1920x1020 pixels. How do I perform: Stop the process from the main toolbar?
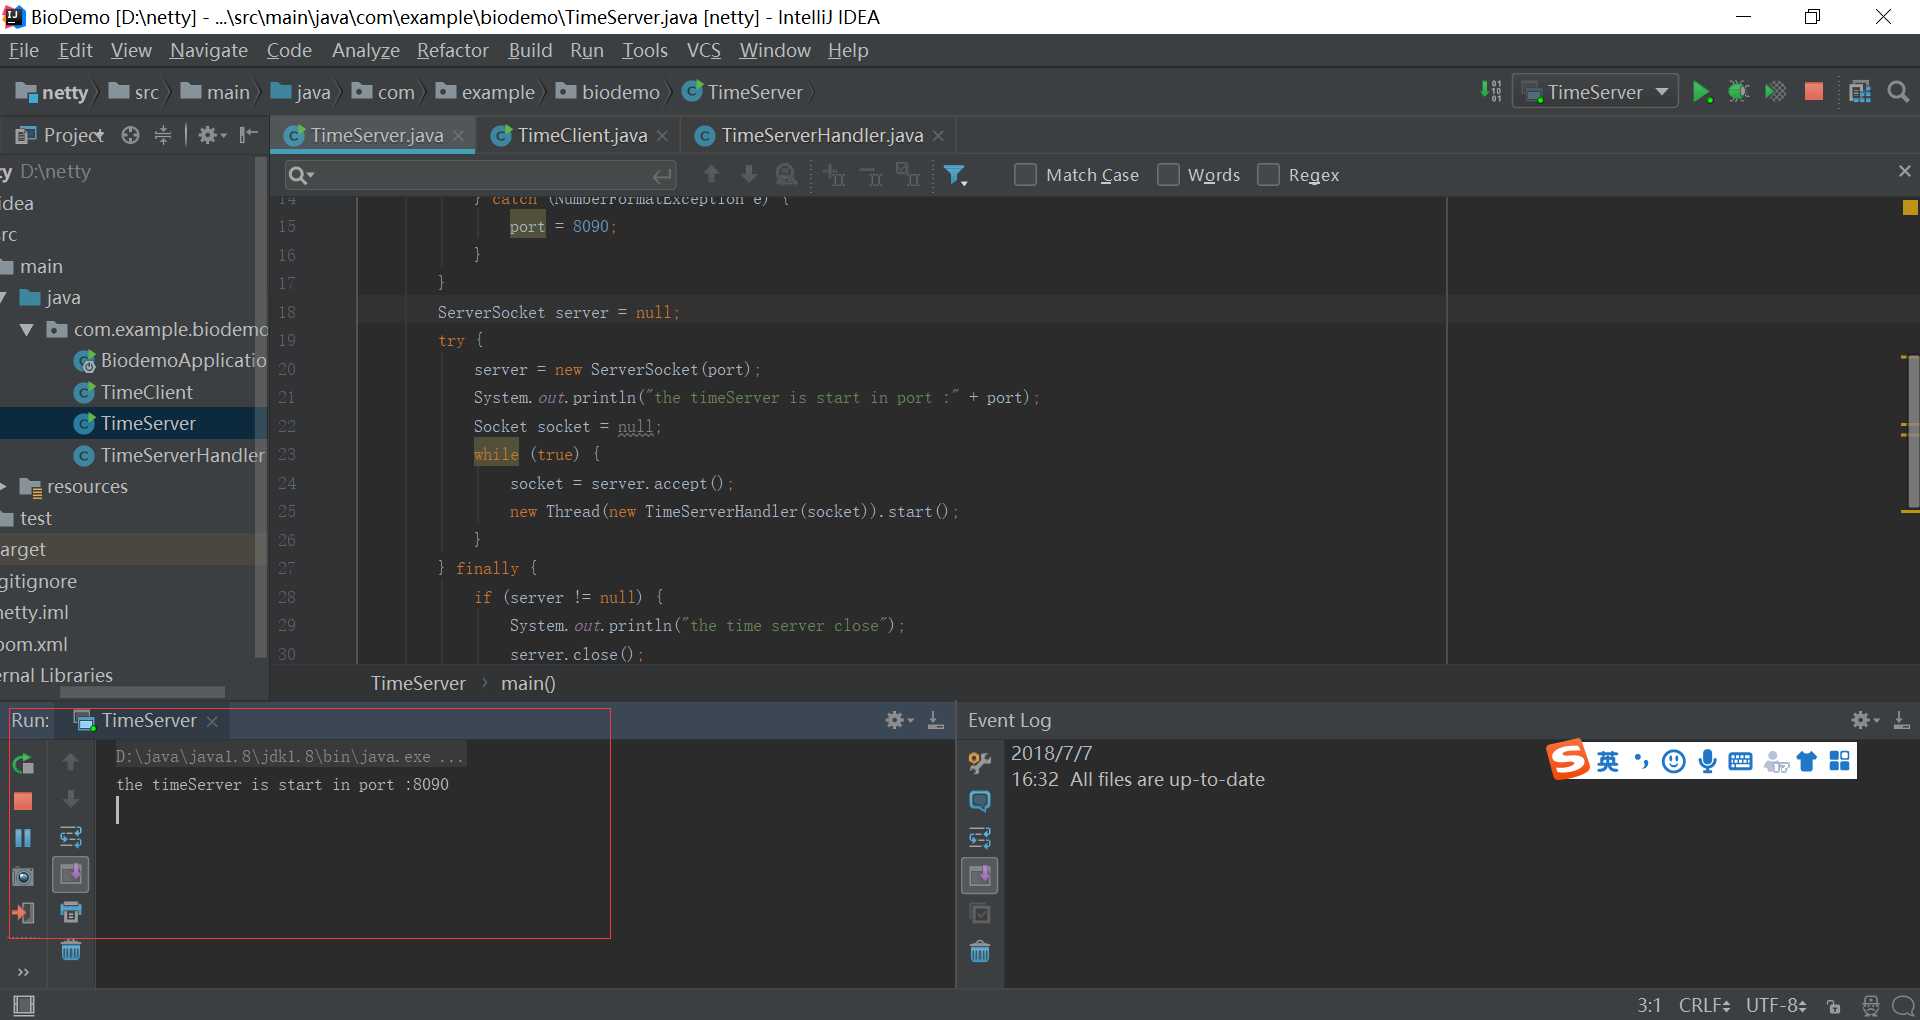coord(1813,92)
